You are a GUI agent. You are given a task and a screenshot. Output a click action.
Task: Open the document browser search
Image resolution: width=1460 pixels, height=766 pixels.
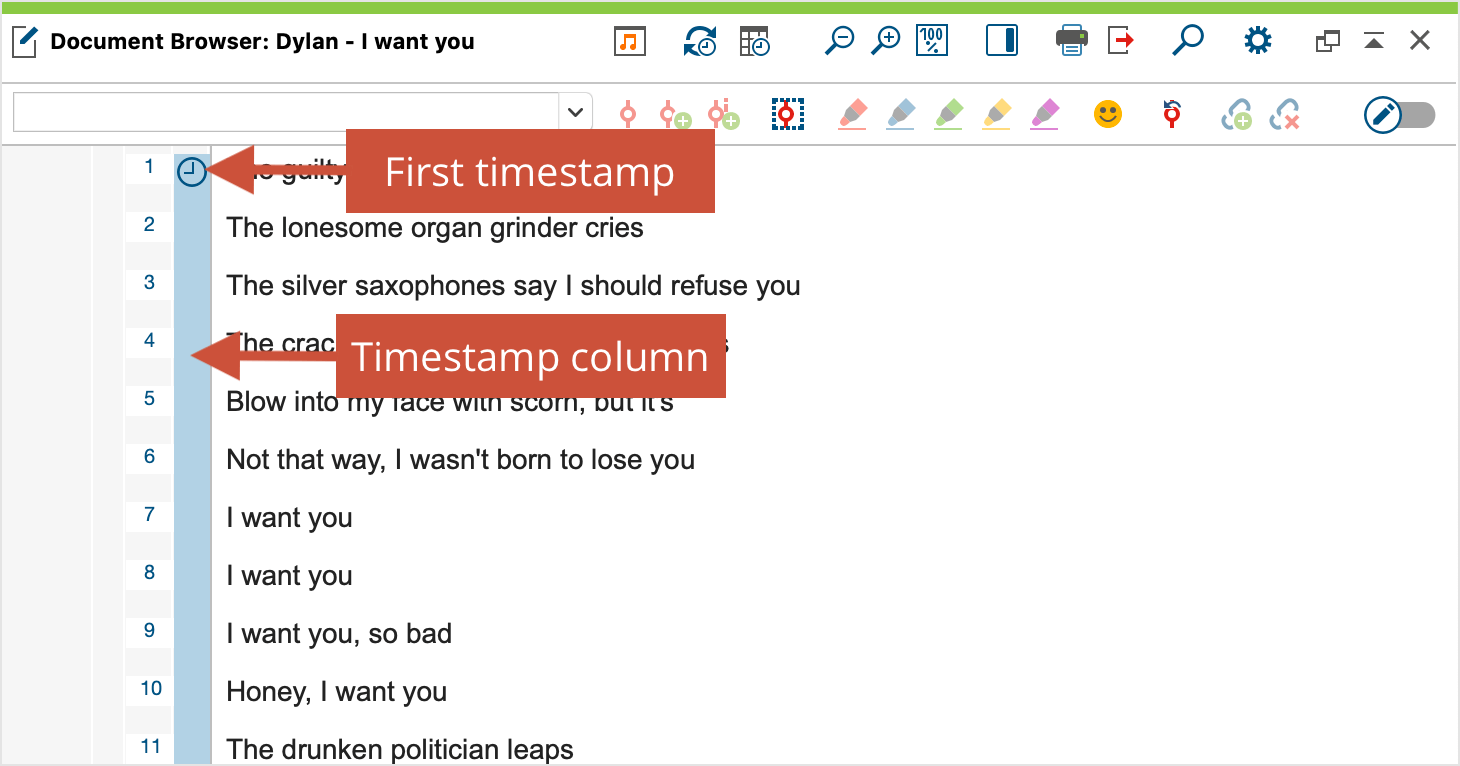[1188, 40]
